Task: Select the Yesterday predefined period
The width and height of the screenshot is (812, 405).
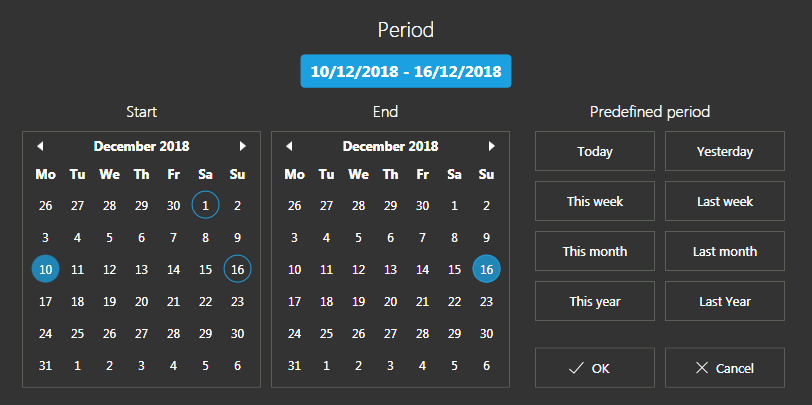Action: (724, 152)
